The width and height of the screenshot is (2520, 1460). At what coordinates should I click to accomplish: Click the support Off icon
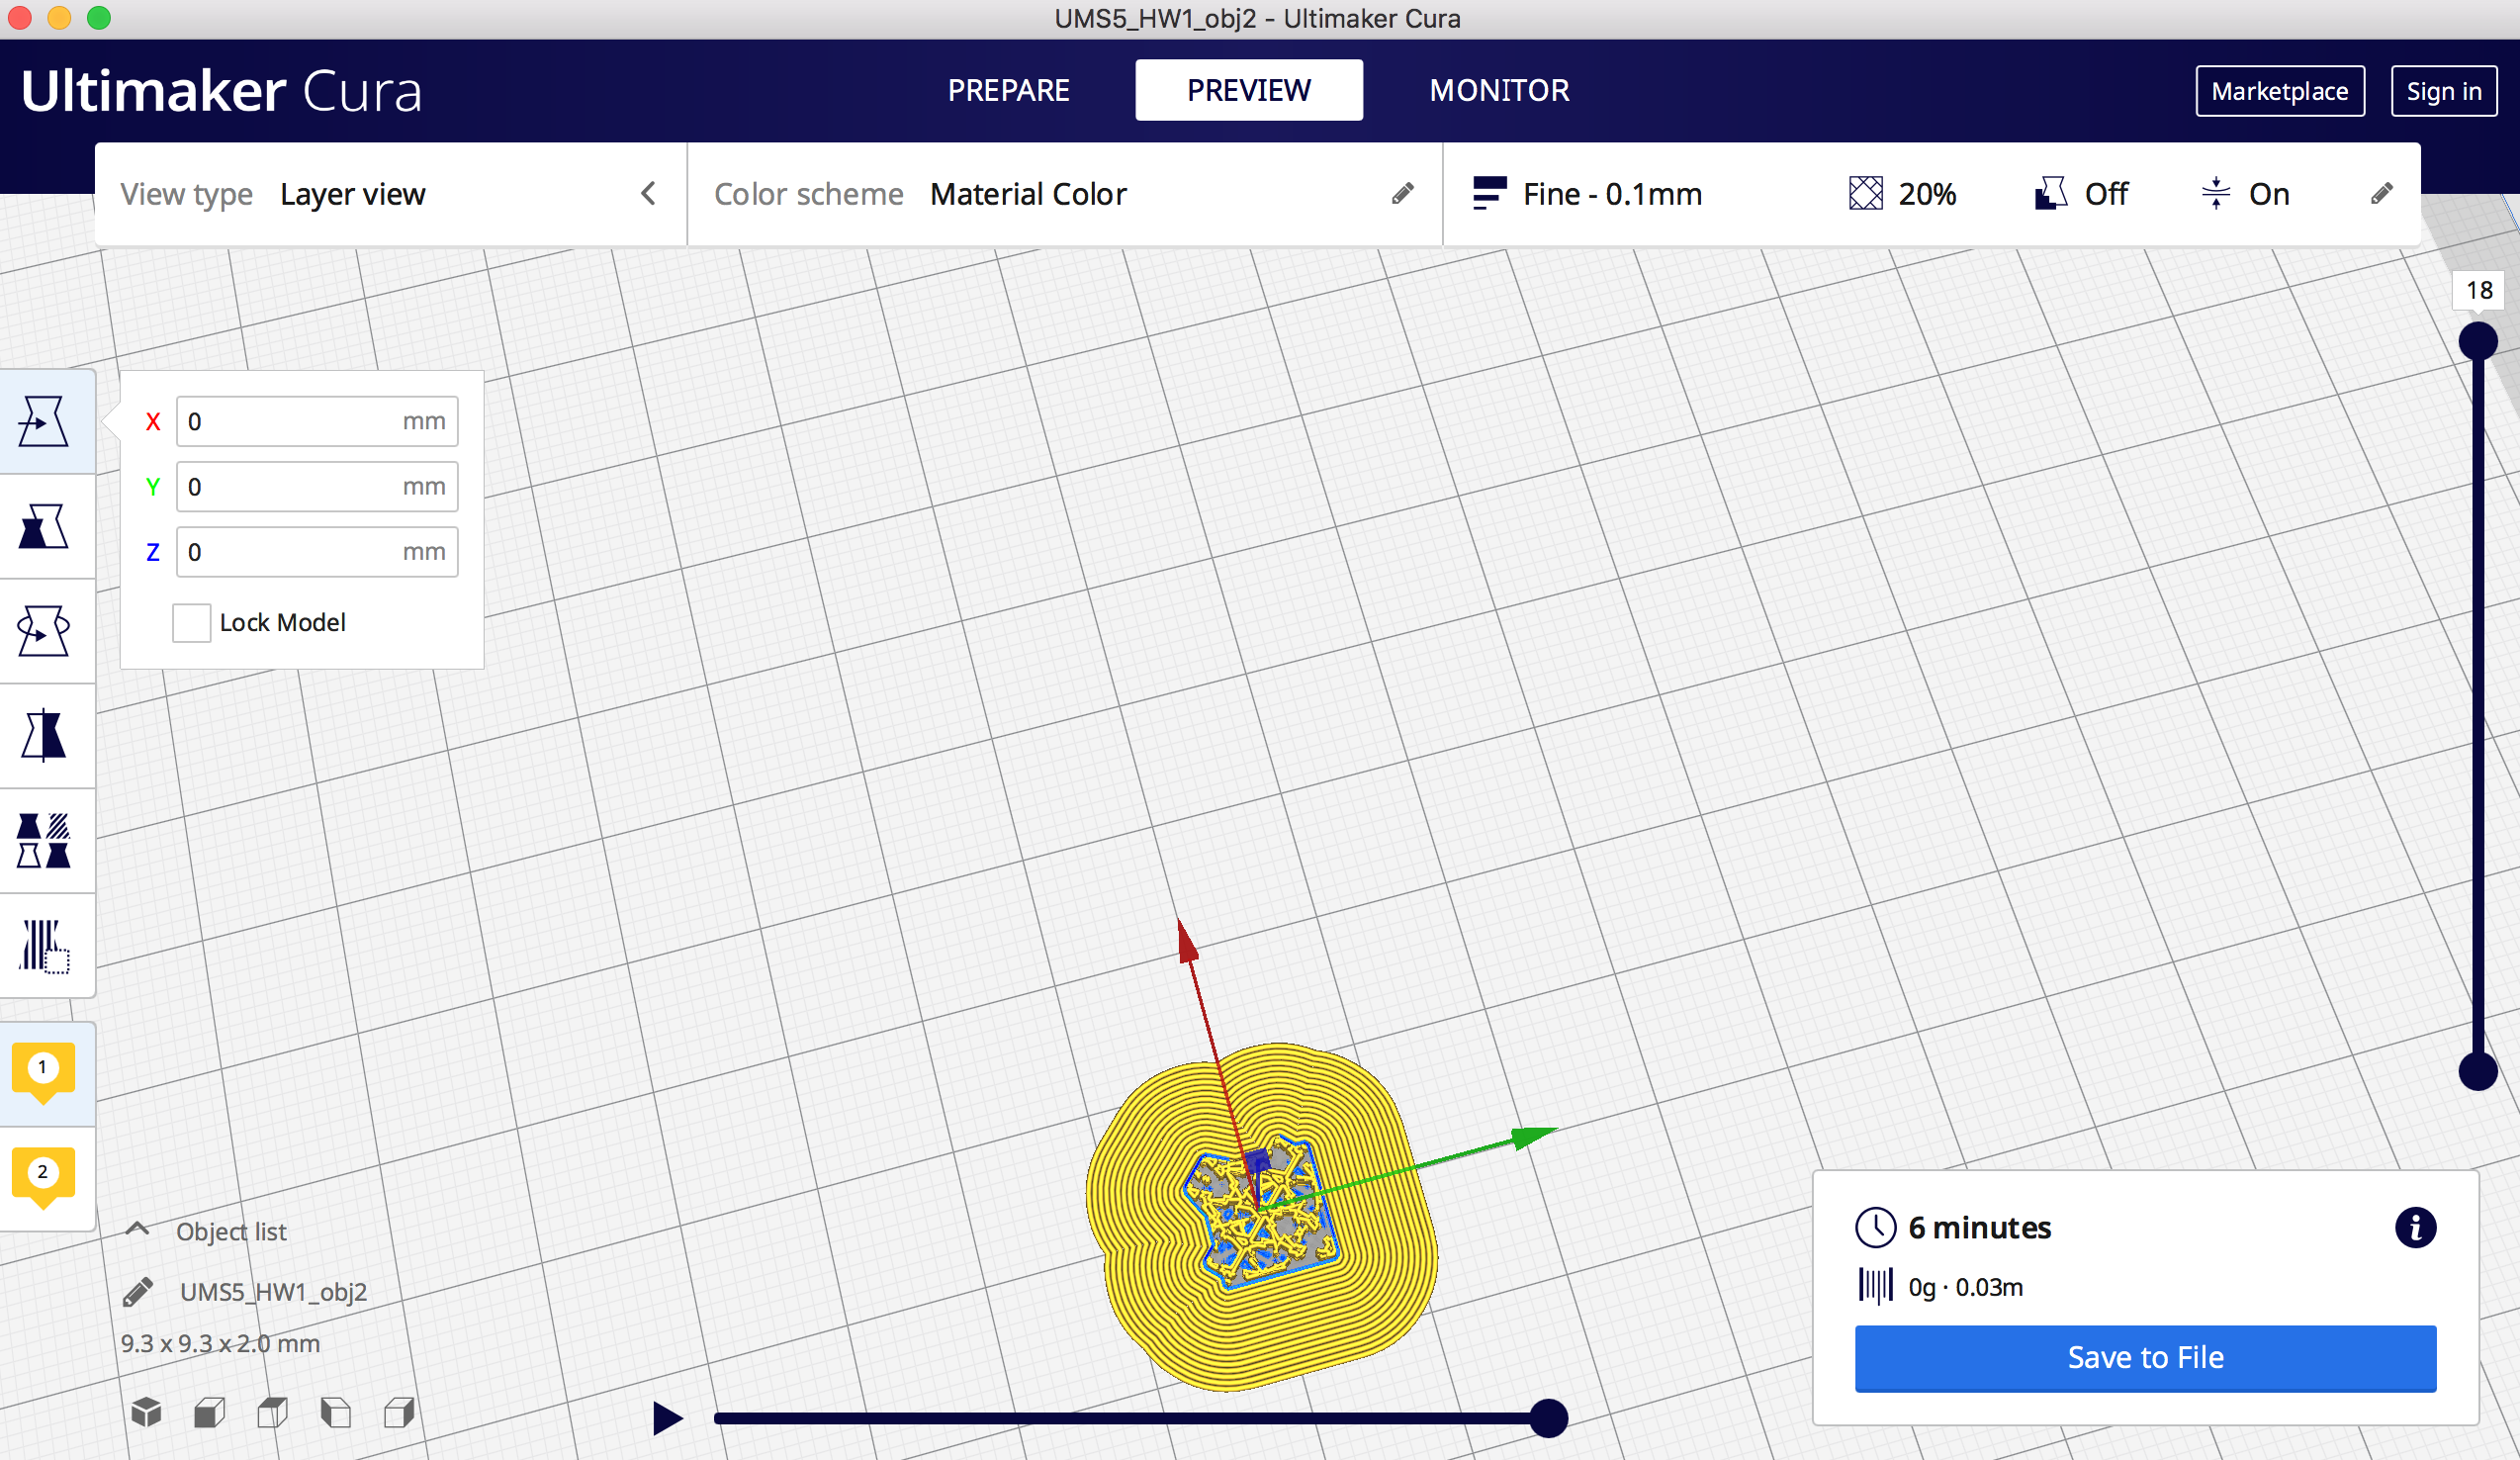click(x=2051, y=194)
